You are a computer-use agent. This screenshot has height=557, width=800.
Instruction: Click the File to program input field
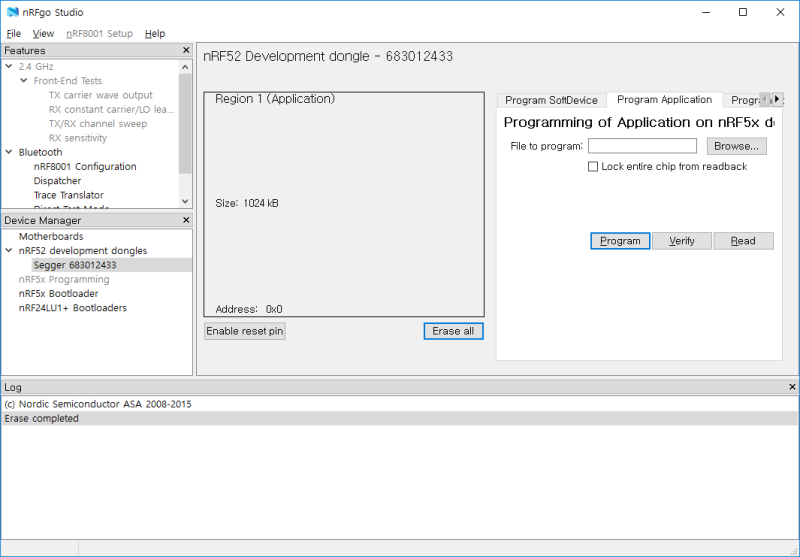click(x=642, y=146)
